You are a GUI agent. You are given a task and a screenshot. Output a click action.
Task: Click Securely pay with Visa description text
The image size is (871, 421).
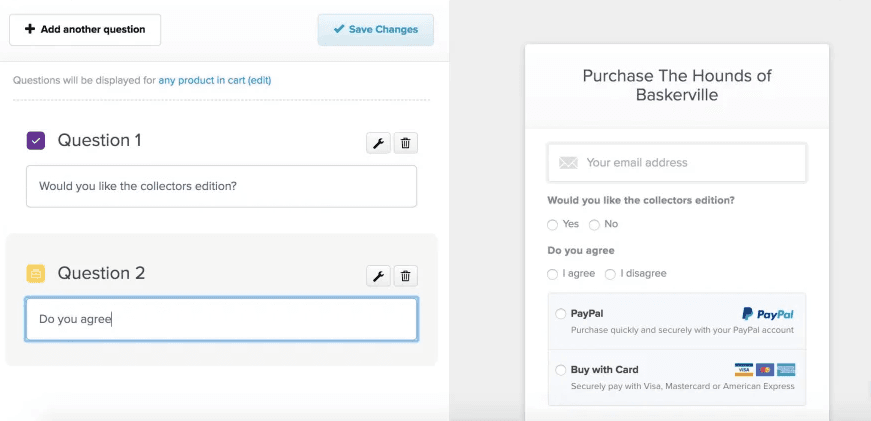(x=683, y=386)
